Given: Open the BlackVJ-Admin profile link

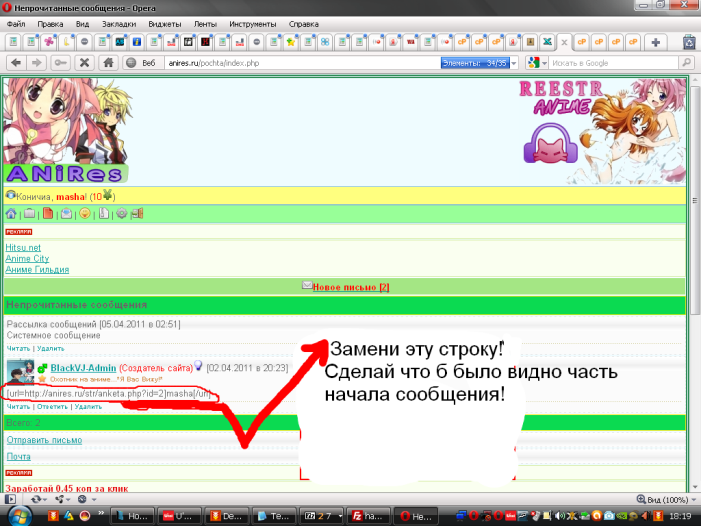Looking at the screenshot, I should pos(83,368).
